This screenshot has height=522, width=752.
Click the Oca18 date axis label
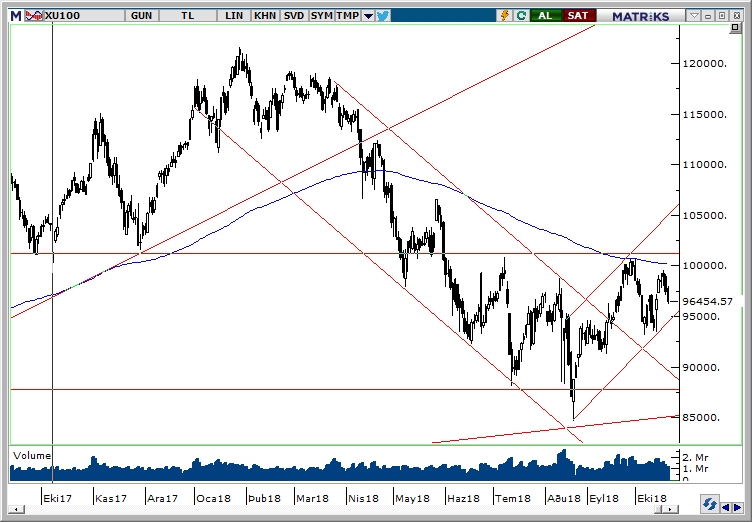pyautogui.click(x=213, y=498)
